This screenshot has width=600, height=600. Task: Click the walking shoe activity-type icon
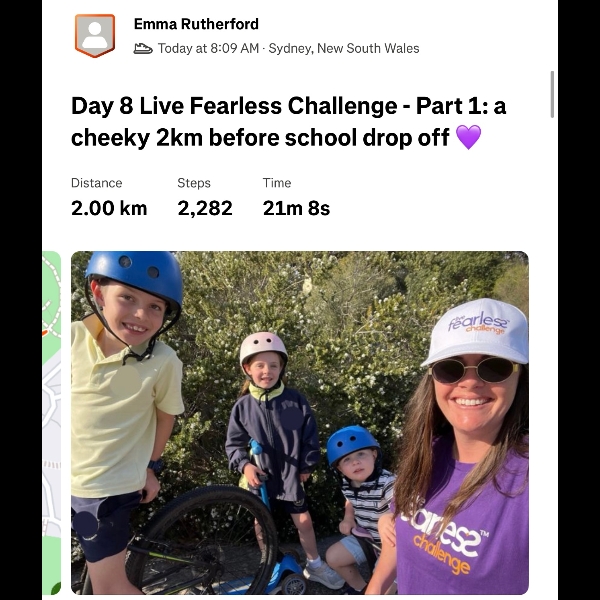pyautogui.click(x=143, y=49)
